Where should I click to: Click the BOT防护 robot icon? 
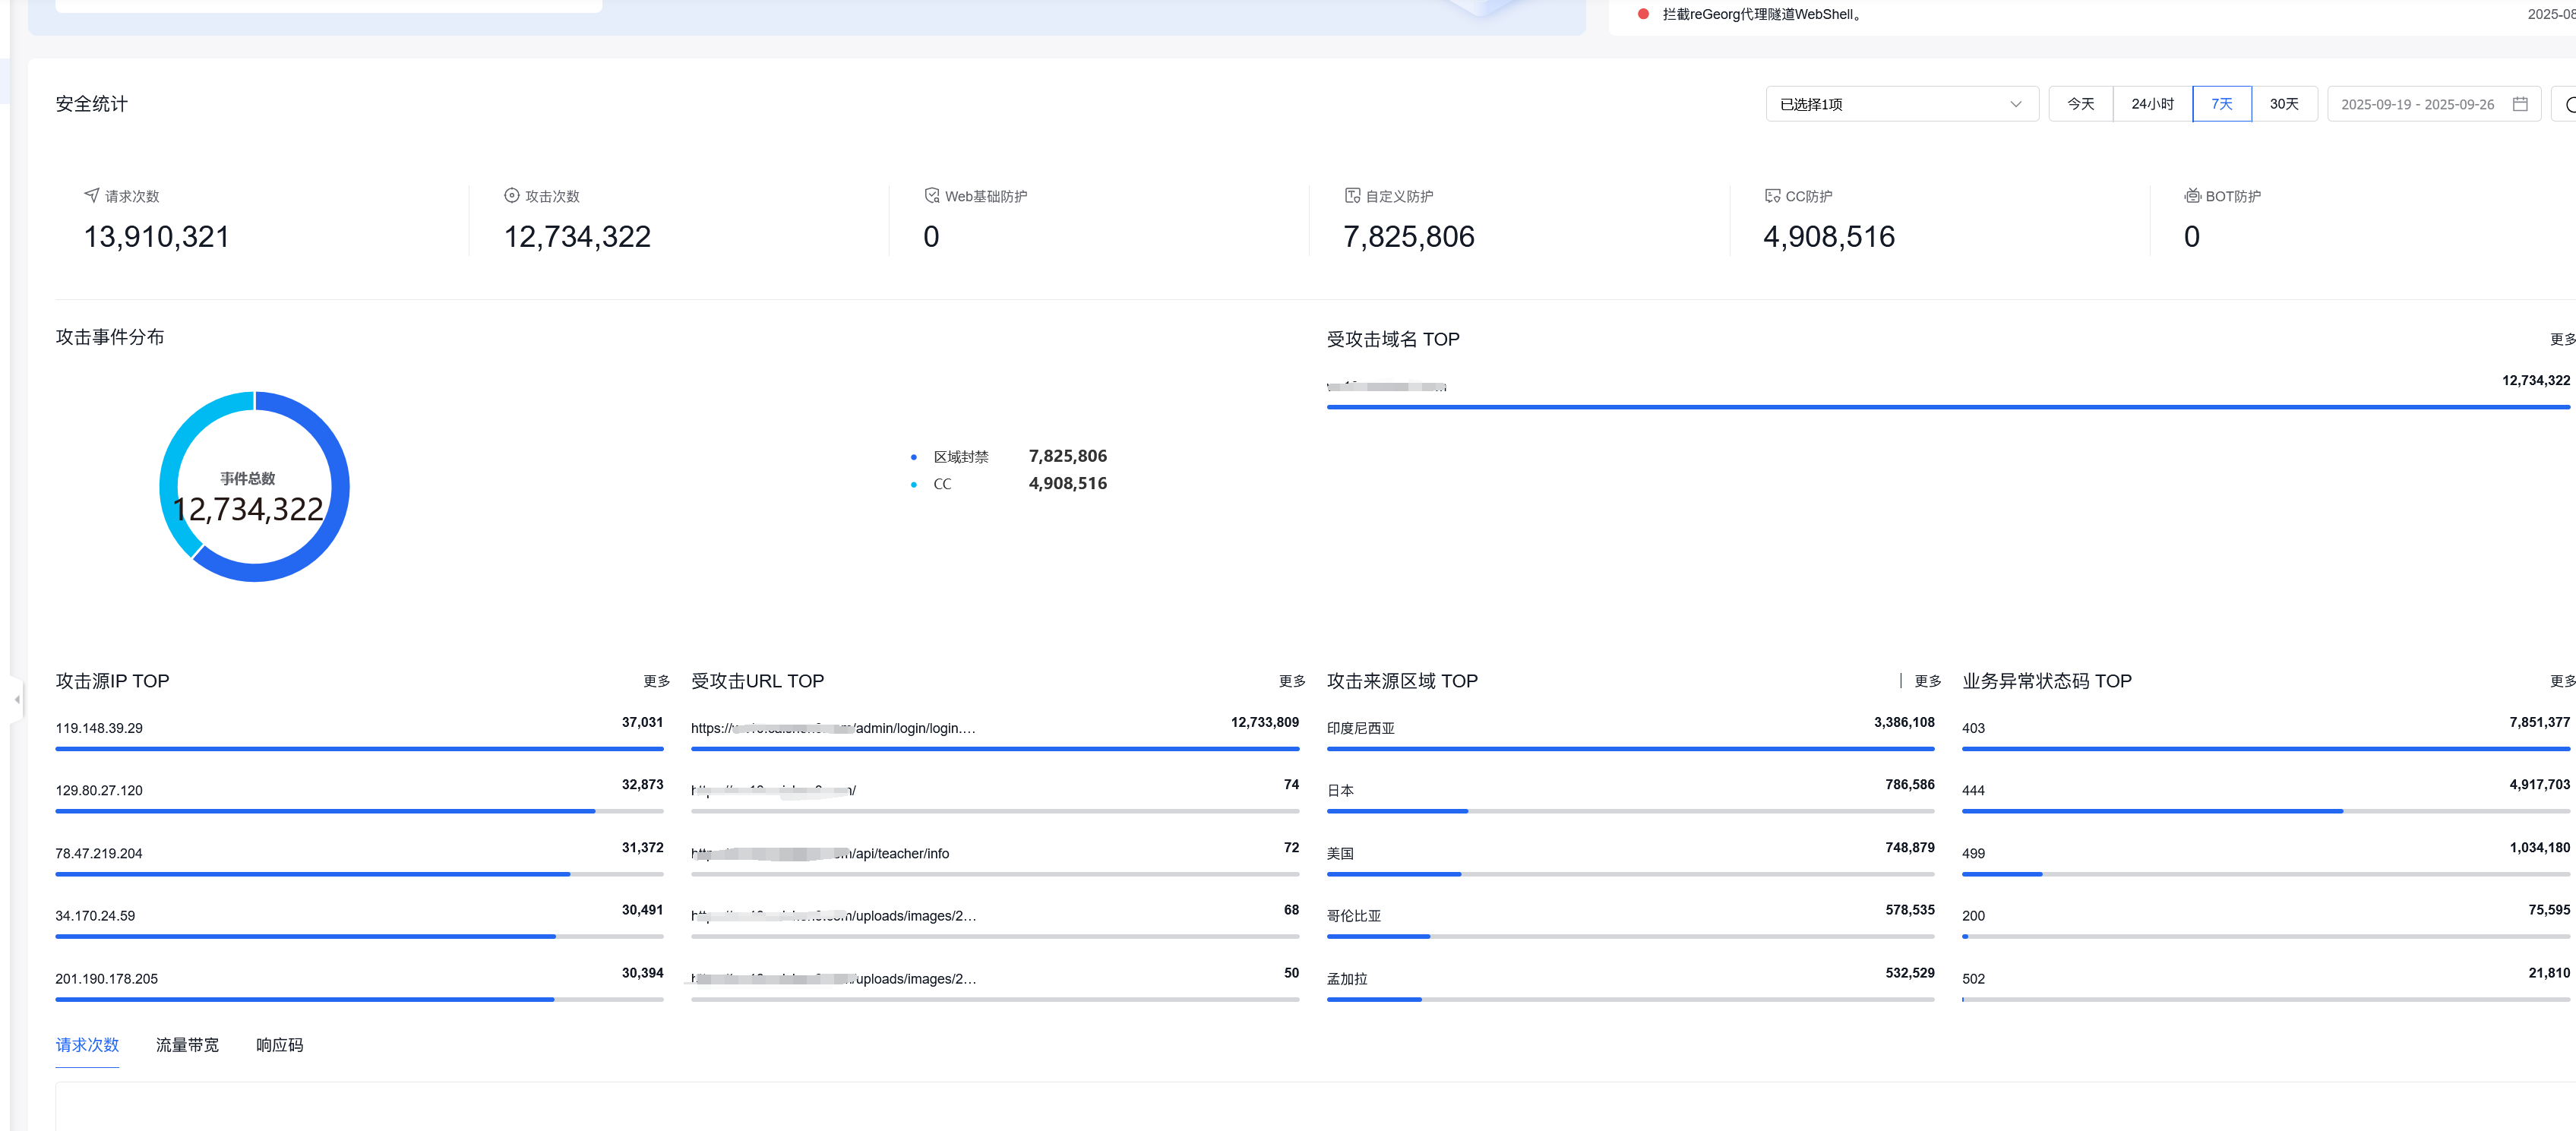pyautogui.click(x=2192, y=195)
